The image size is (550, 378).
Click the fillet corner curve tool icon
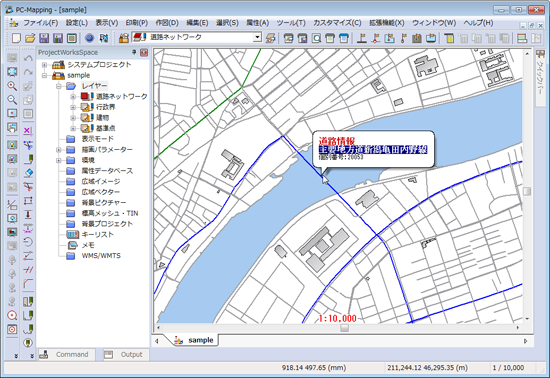(x=28, y=283)
